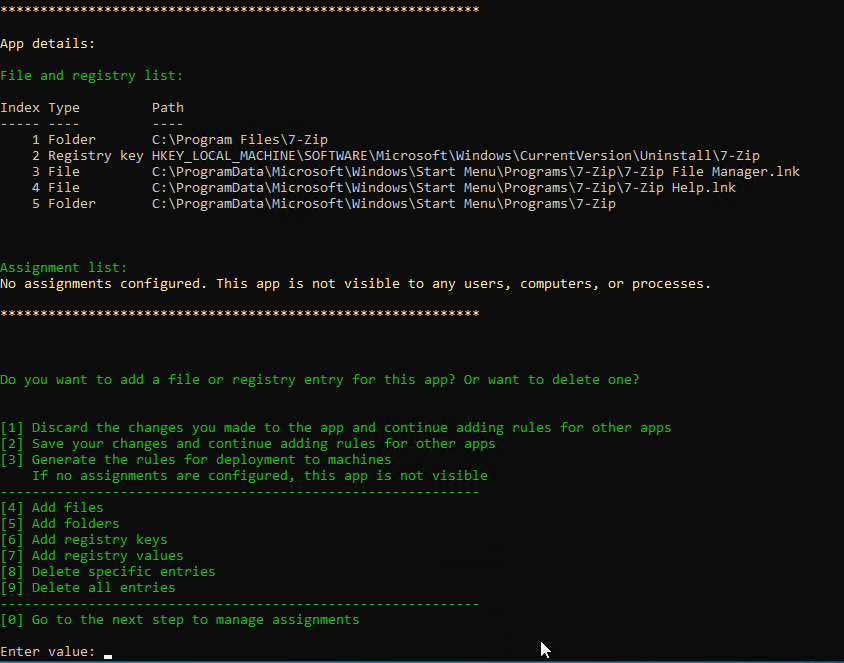The width and height of the screenshot is (844, 663).
Task: Click the HKEY_LOCAL_MACHINE Uninstall registry key path
Action: [x=455, y=156]
